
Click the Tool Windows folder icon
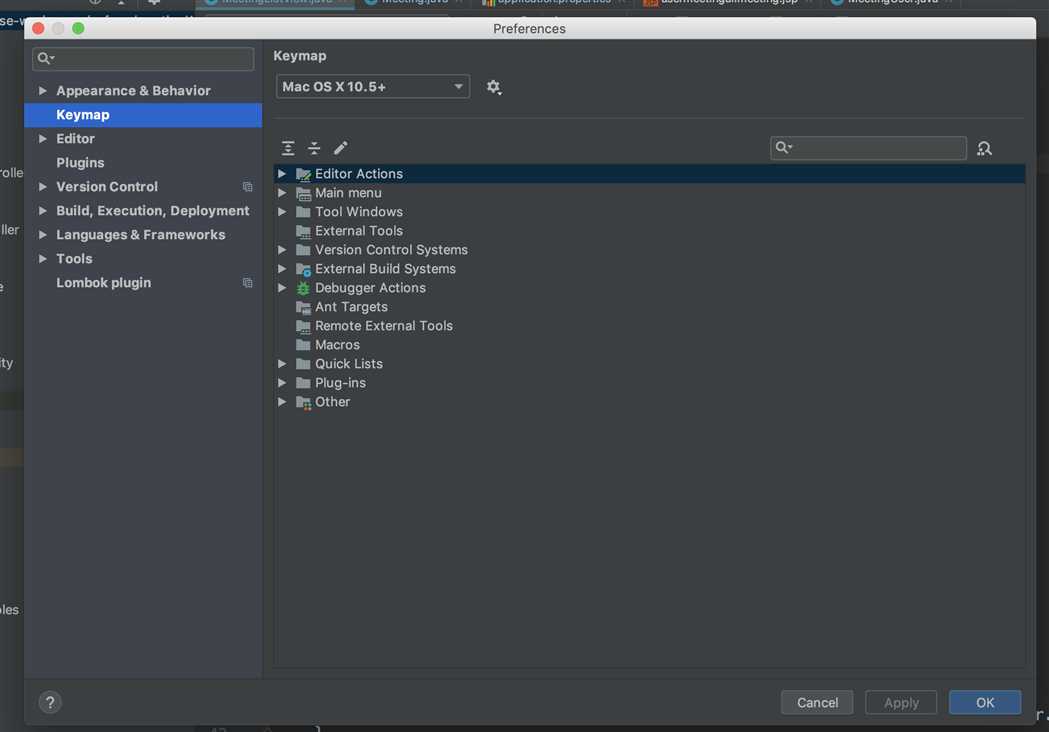pos(303,212)
